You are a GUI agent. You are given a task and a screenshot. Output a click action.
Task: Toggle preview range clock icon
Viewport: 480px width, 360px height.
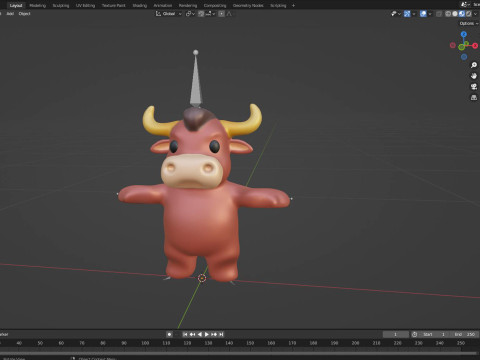tap(414, 334)
